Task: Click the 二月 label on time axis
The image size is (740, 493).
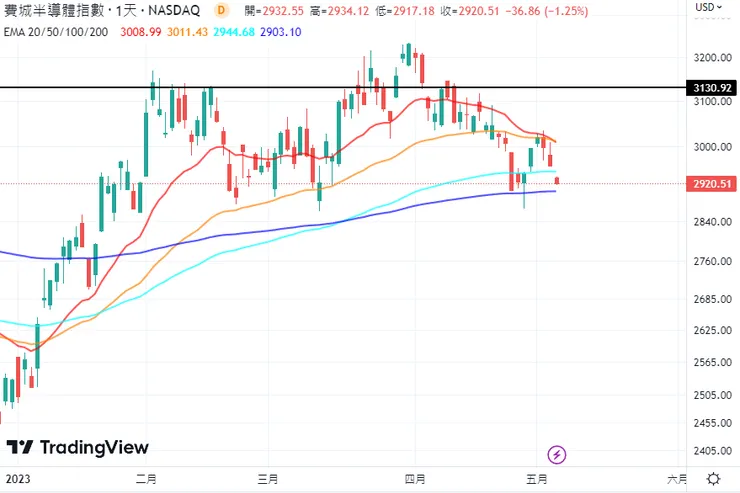Action: pyautogui.click(x=146, y=479)
